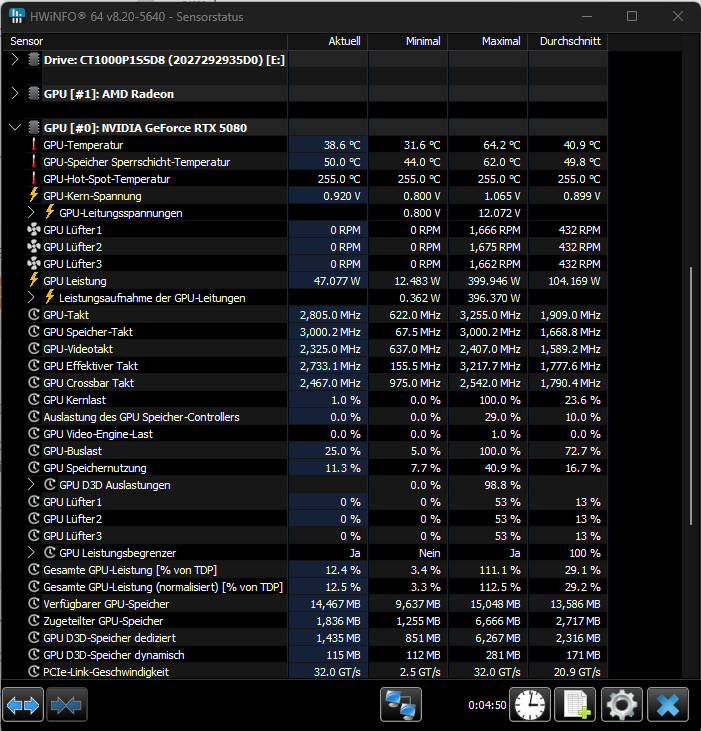Click the drive icon of CT1000P1SSD8
The height and width of the screenshot is (731, 701).
(x=34, y=59)
